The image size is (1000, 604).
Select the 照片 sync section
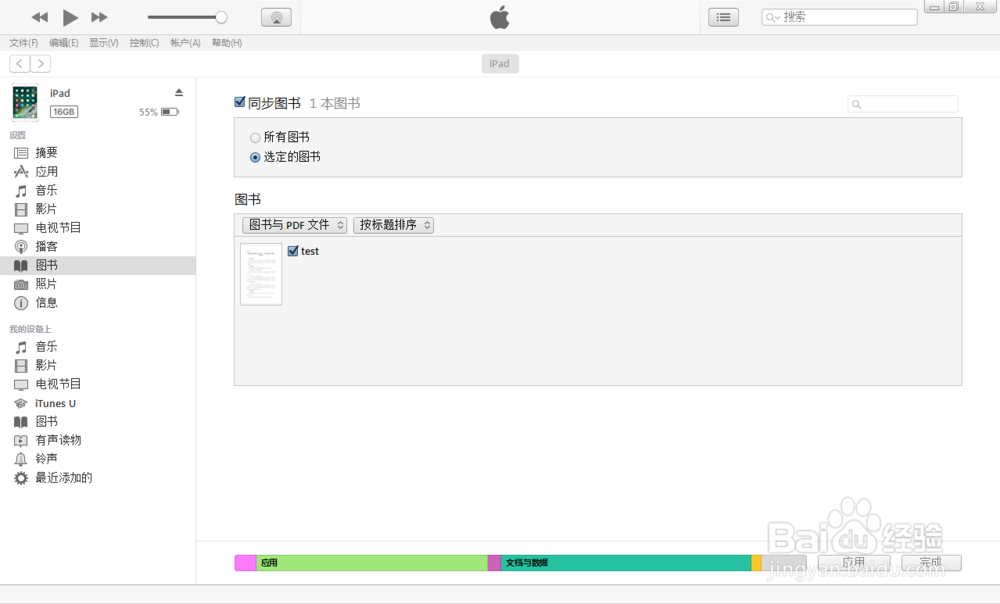[x=45, y=283]
